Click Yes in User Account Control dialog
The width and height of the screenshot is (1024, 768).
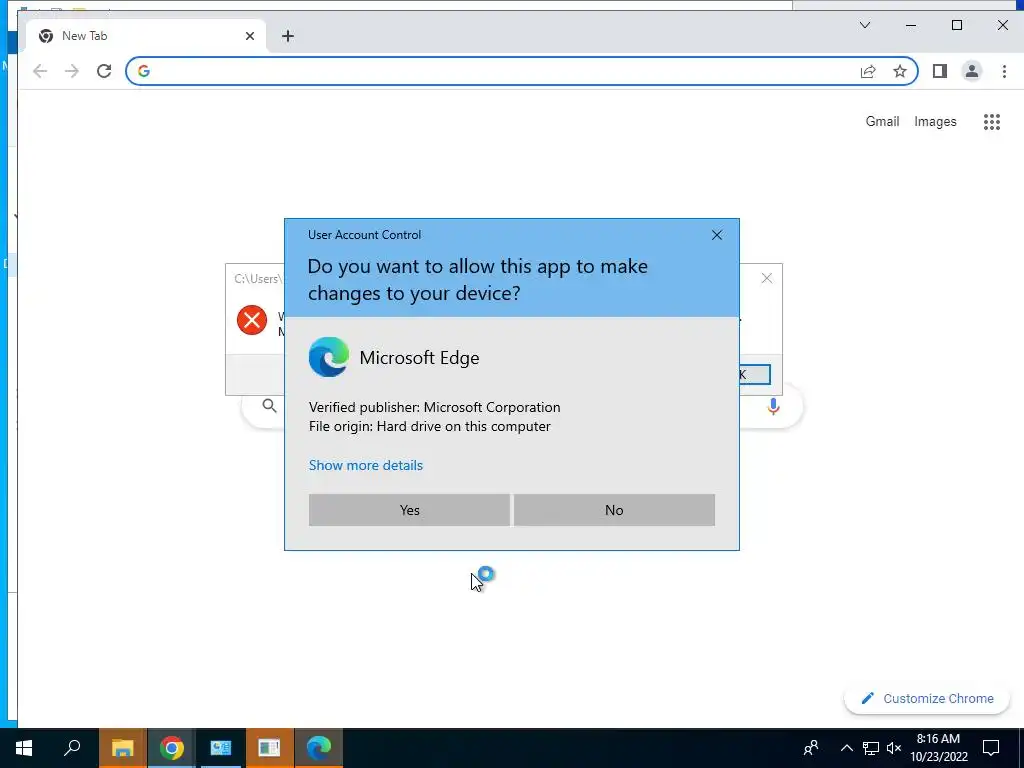pos(409,510)
